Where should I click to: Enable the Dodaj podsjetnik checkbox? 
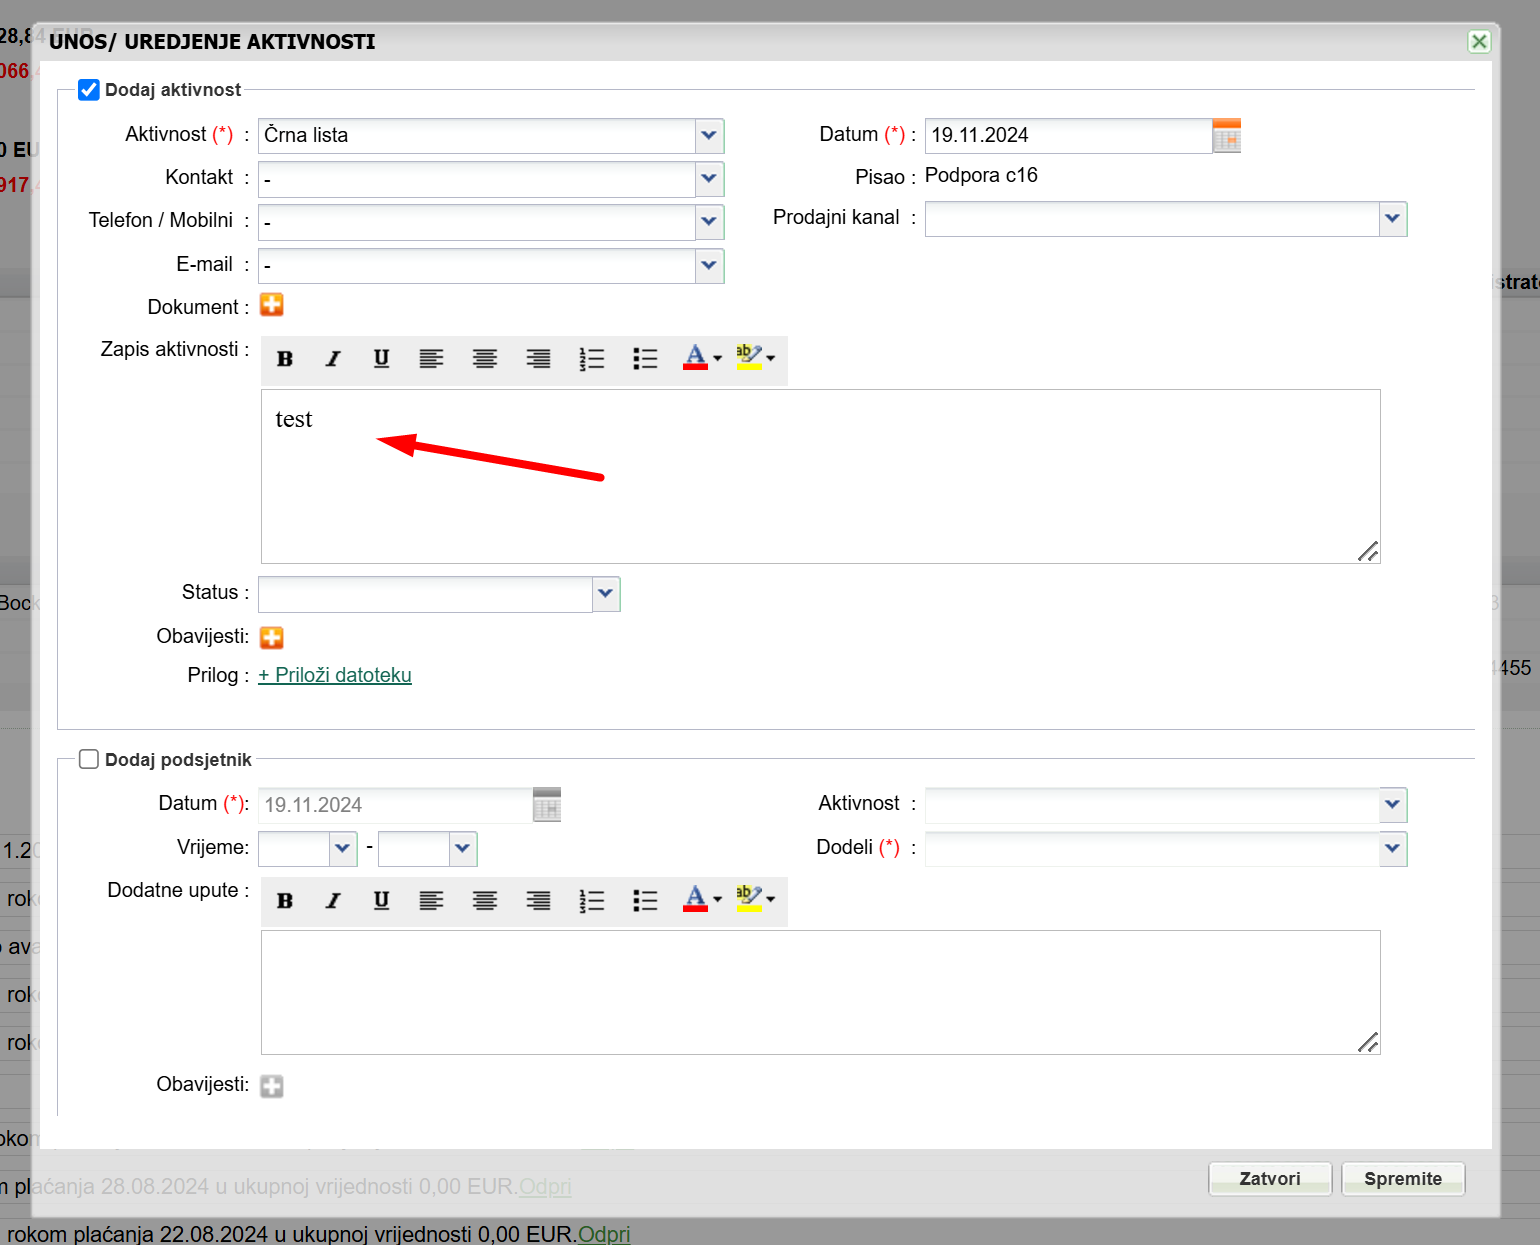pos(89,759)
